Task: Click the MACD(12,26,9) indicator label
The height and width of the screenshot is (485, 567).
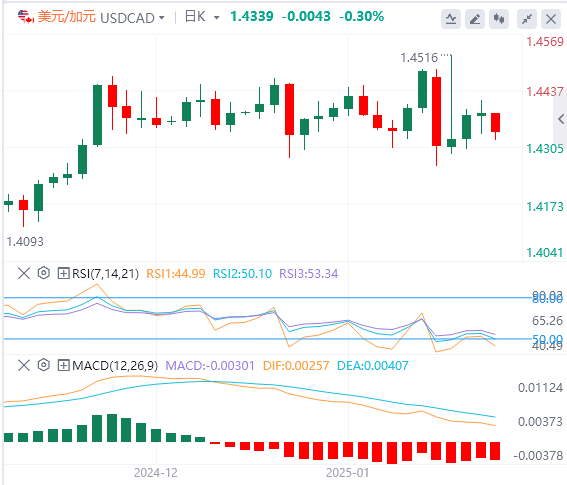Action: click(115, 366)
